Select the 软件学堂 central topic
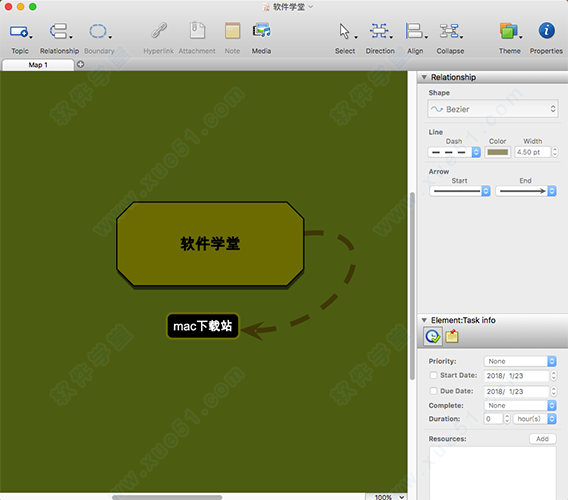The height and width of the screenshot is (500, 568). (210, 244)
